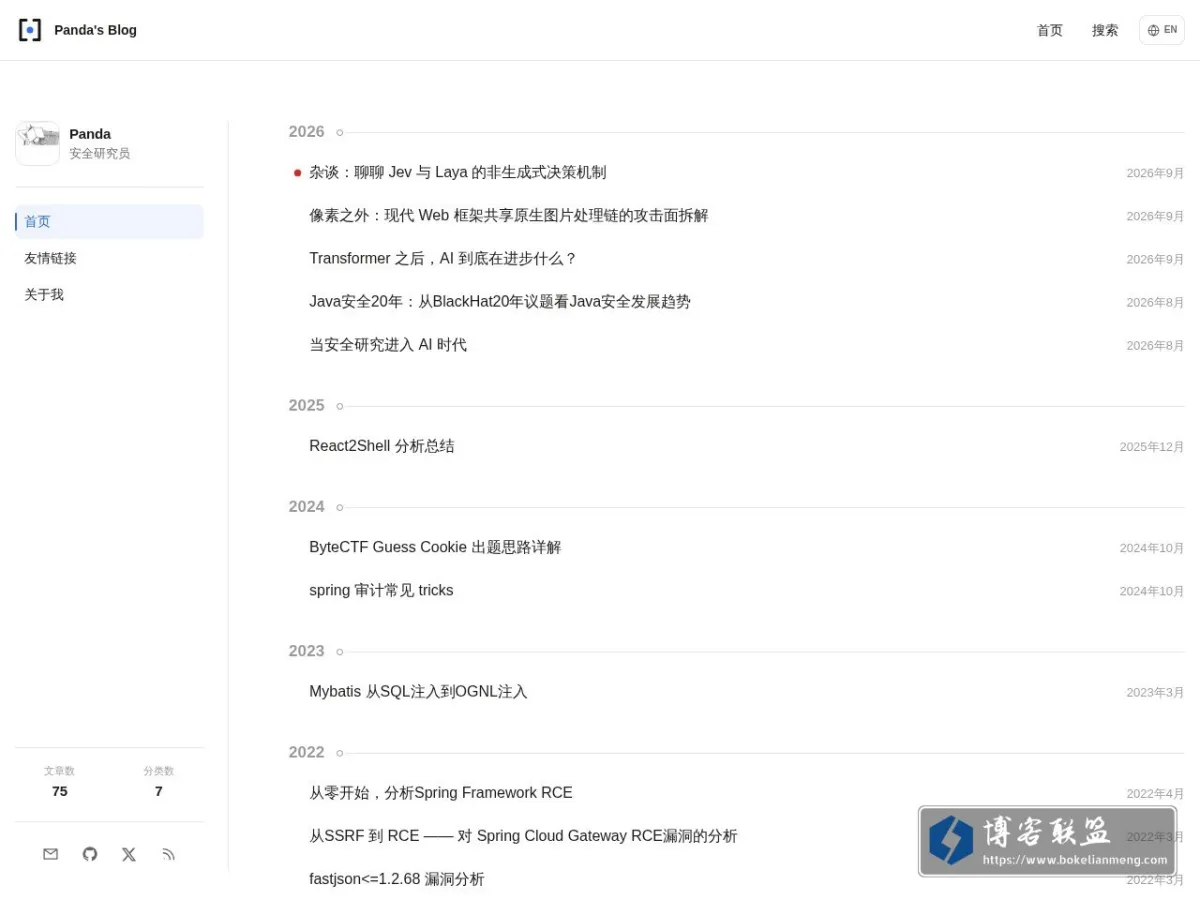This screenshot has height=900, width=1200.
Task: Open 搜索 in the top navigation
Action: (1105, 30)
